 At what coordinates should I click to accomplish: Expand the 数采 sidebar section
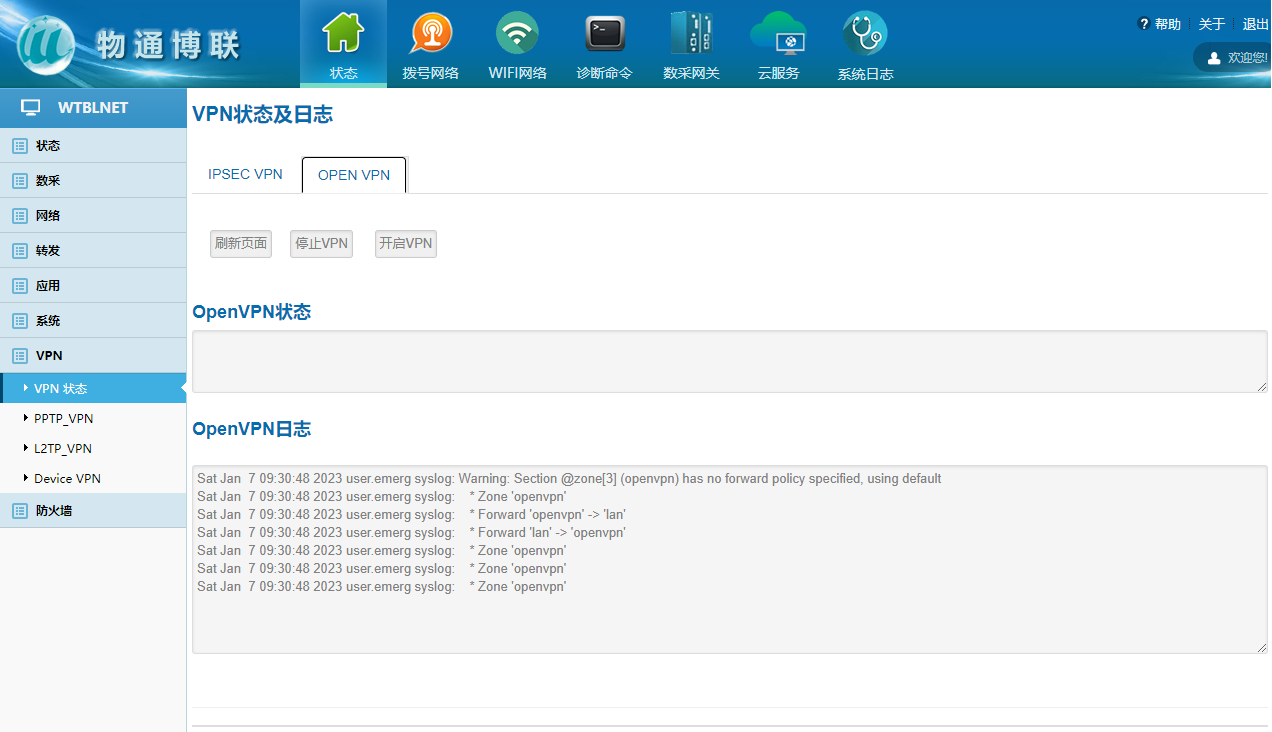[48, 181]
